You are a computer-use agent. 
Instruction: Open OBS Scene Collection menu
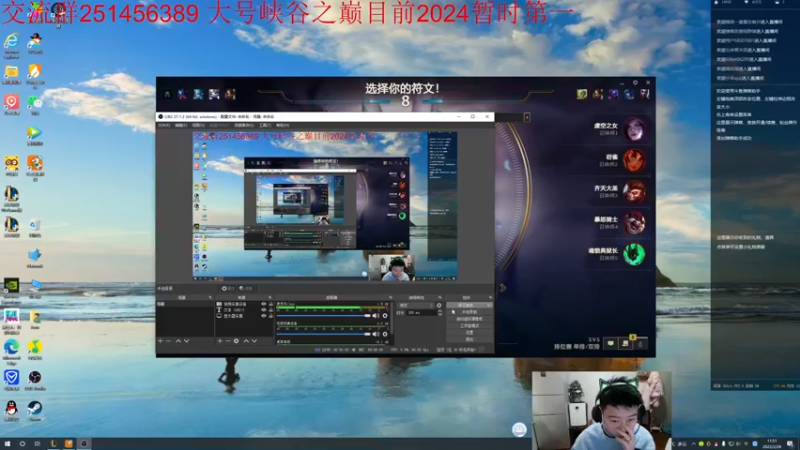coord(244,126)
